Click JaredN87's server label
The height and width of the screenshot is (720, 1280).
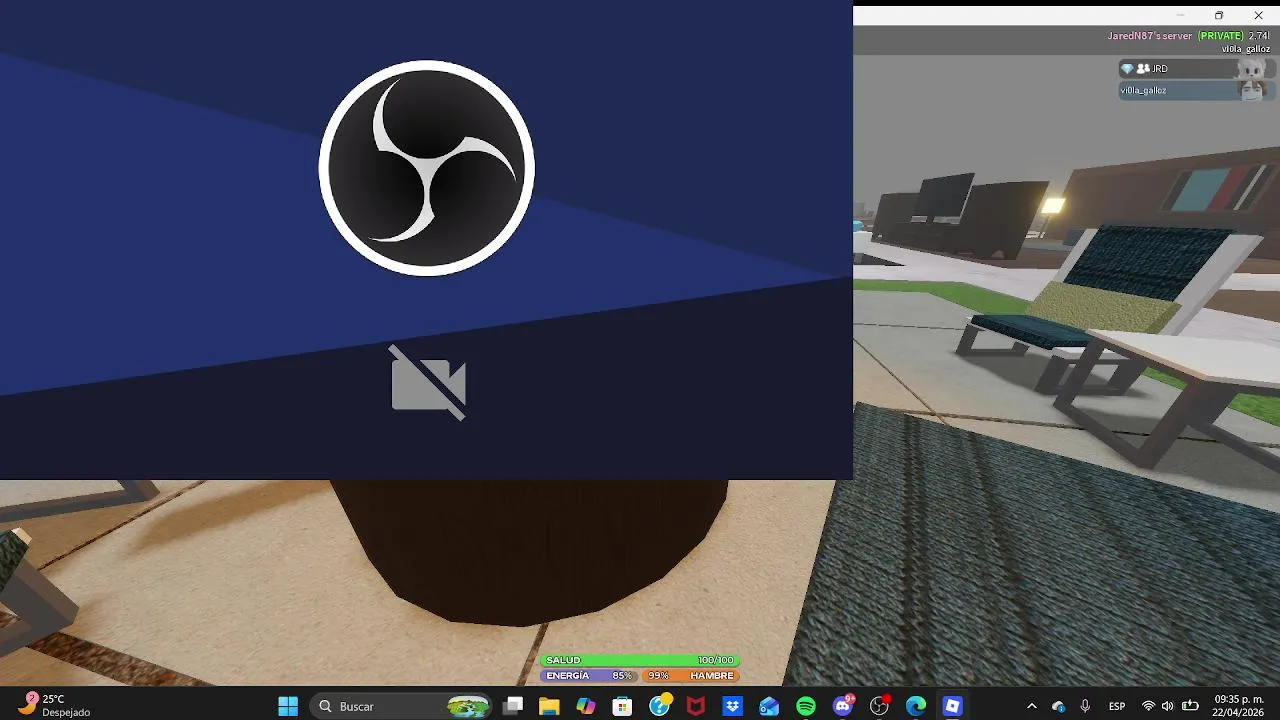coord(1149,36)
